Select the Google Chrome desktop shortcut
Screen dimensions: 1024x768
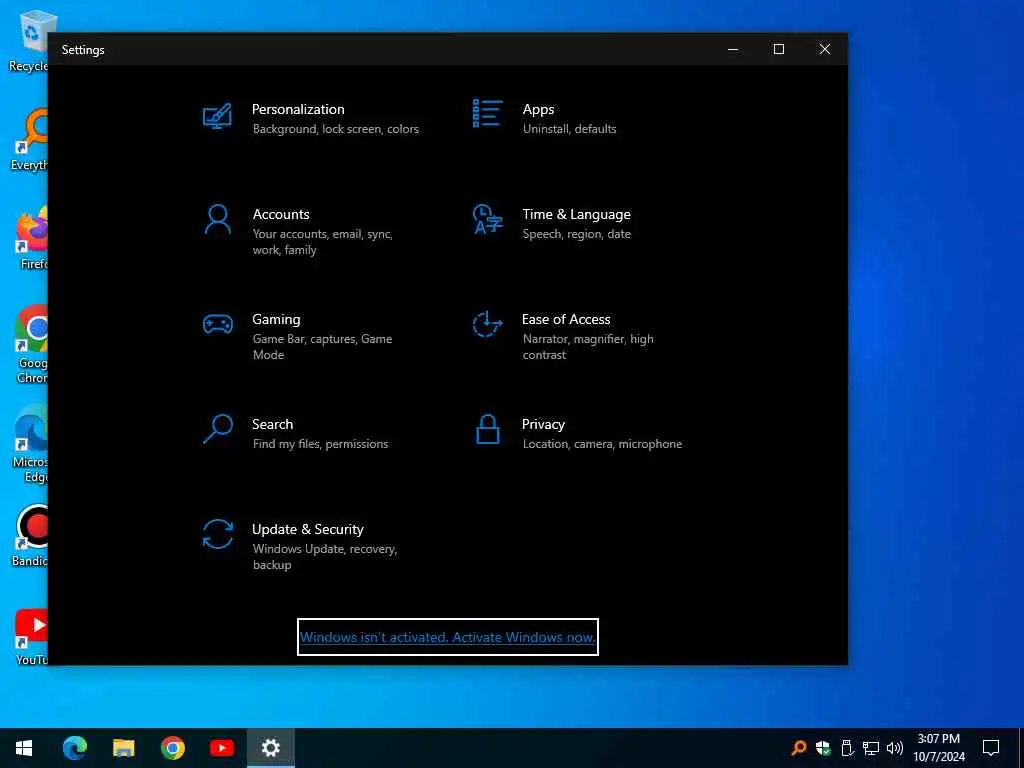(x=29, y=345)
